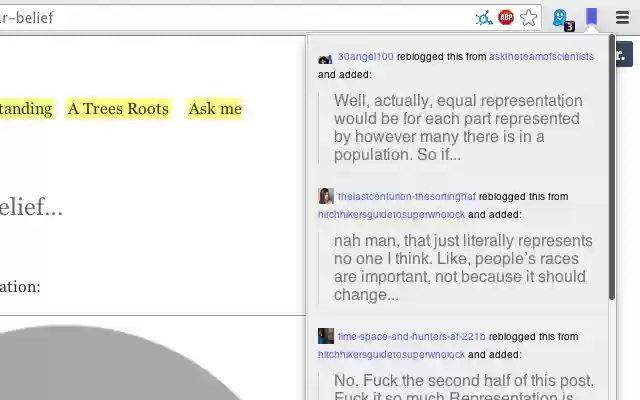Open hitchhikersguidetosuperwholock link under thelastcenturion reblog

point(391,214)
